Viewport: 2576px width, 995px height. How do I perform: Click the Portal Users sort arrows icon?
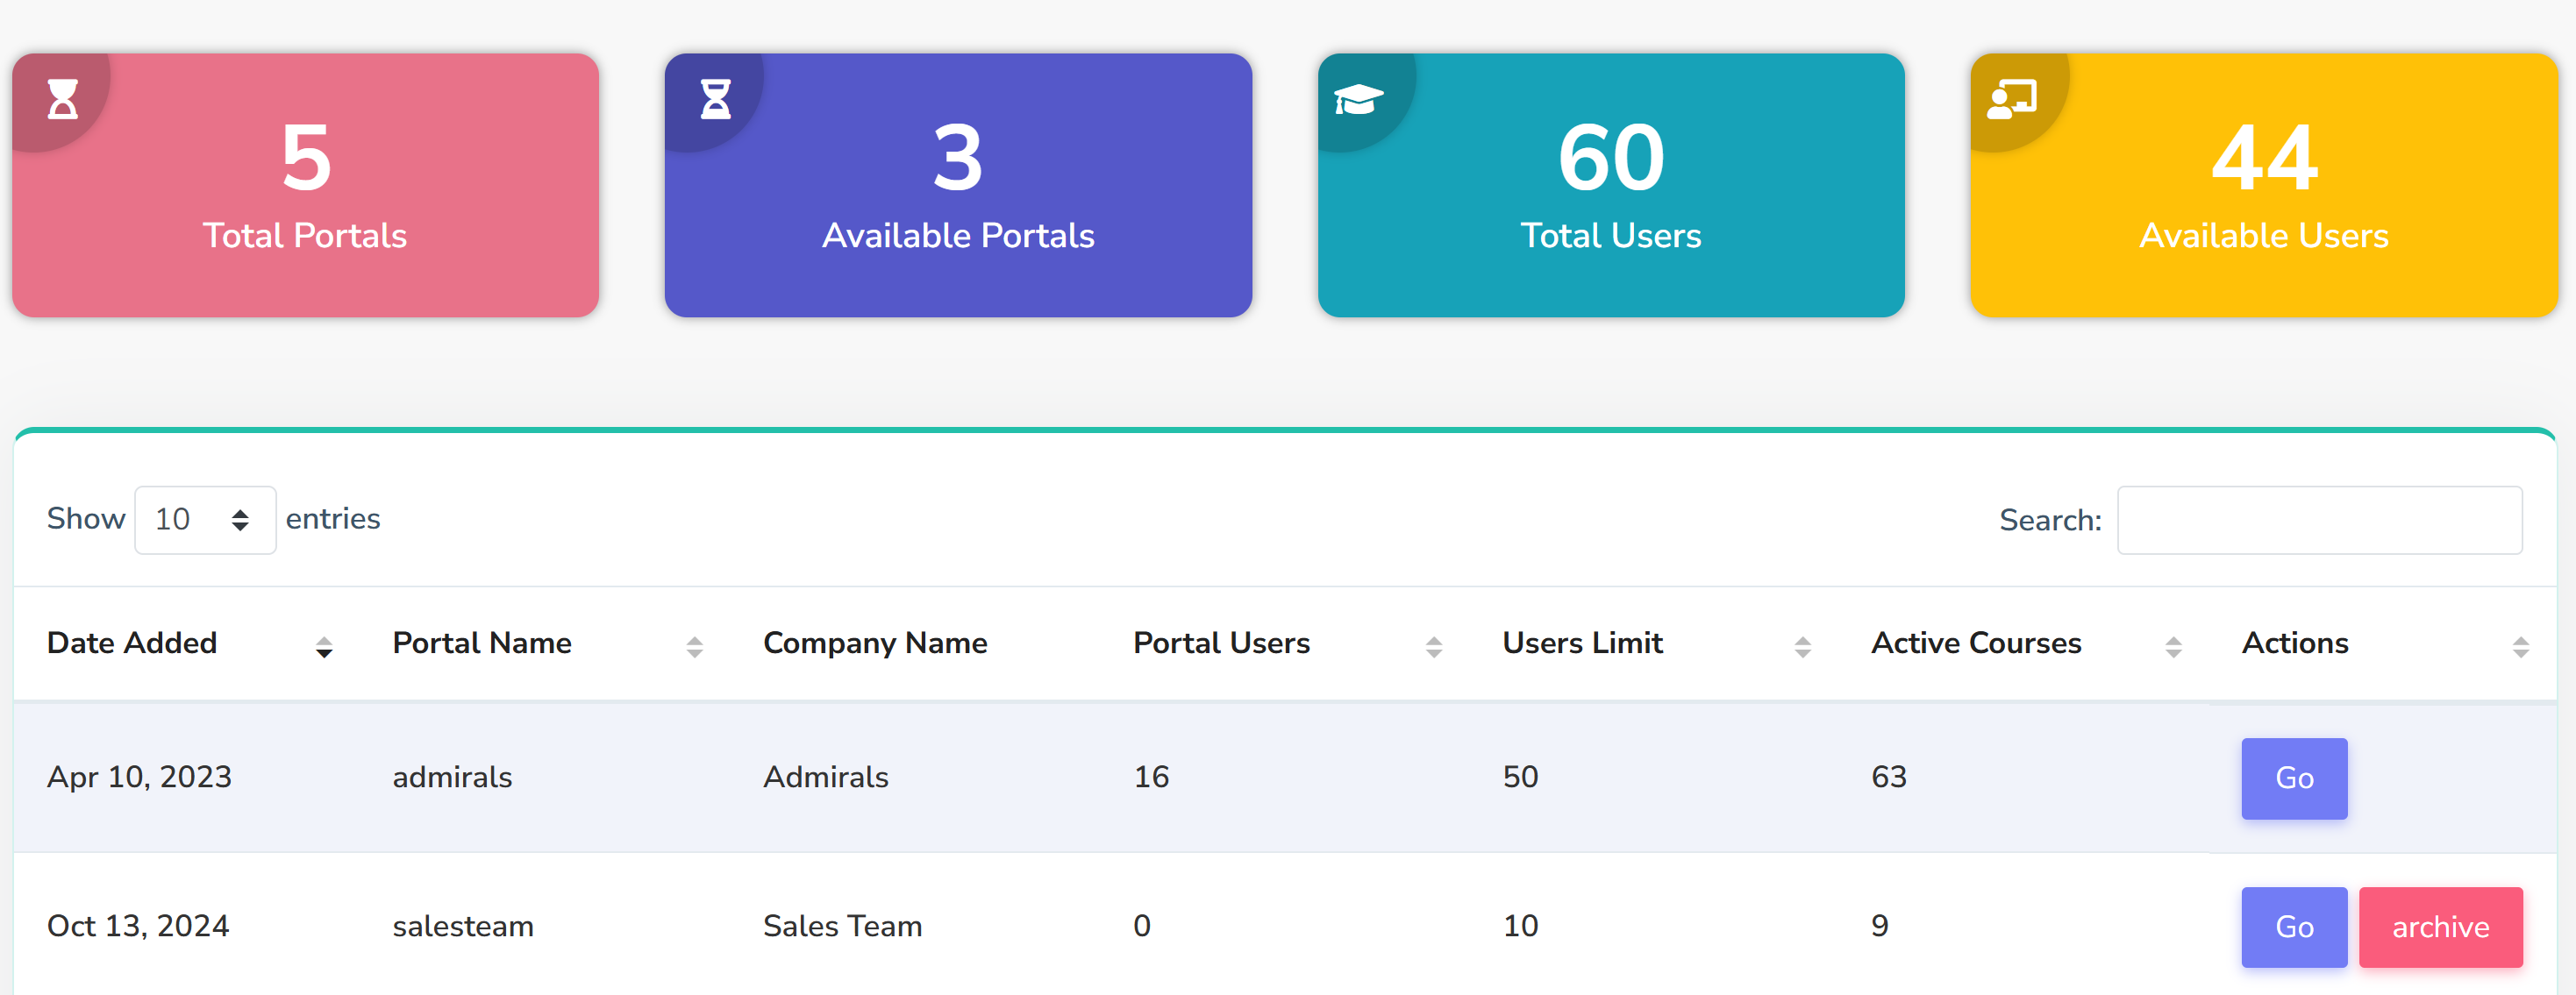click(1433, 647)
